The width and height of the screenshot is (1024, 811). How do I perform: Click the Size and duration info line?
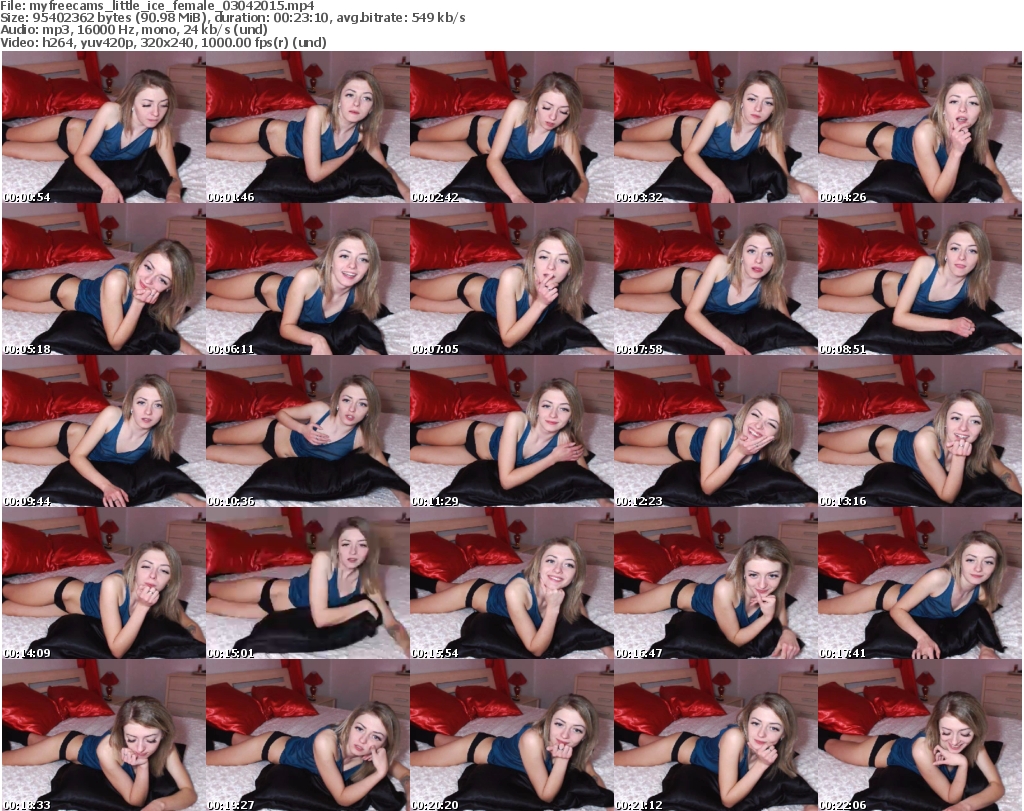pyautogui.click(x=232, y=18)
